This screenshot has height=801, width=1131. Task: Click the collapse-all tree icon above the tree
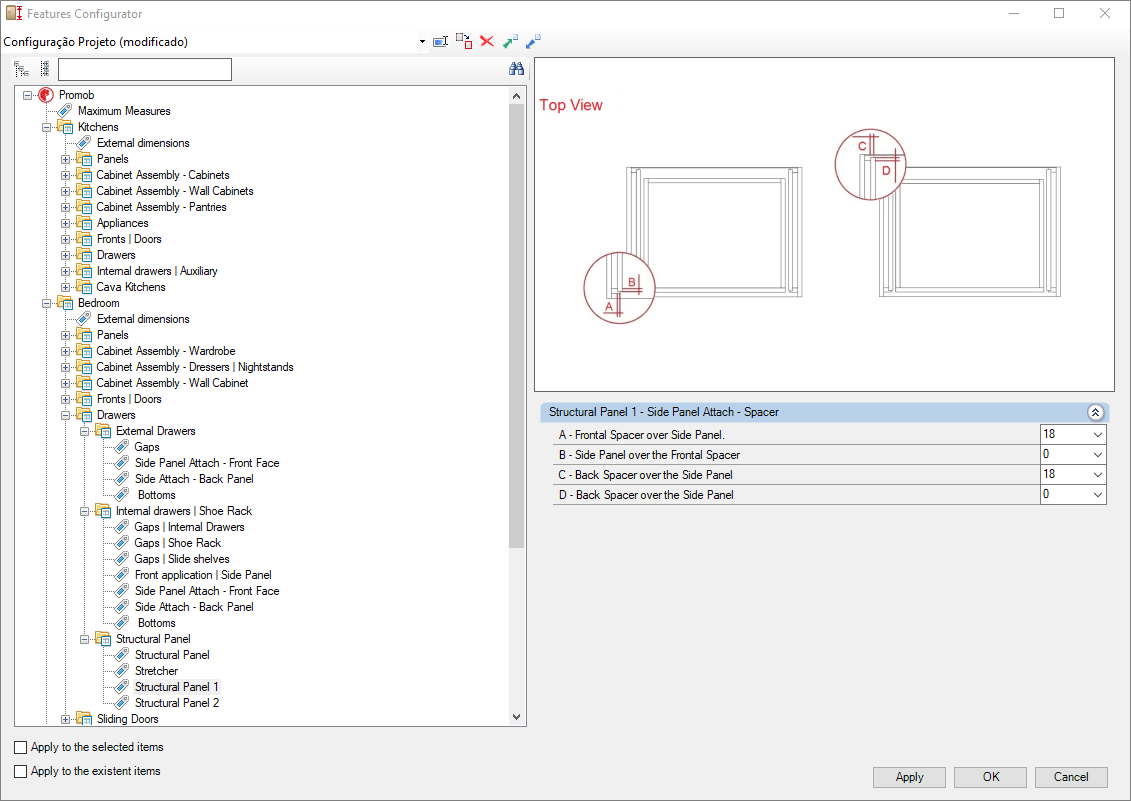pos(45,69)
